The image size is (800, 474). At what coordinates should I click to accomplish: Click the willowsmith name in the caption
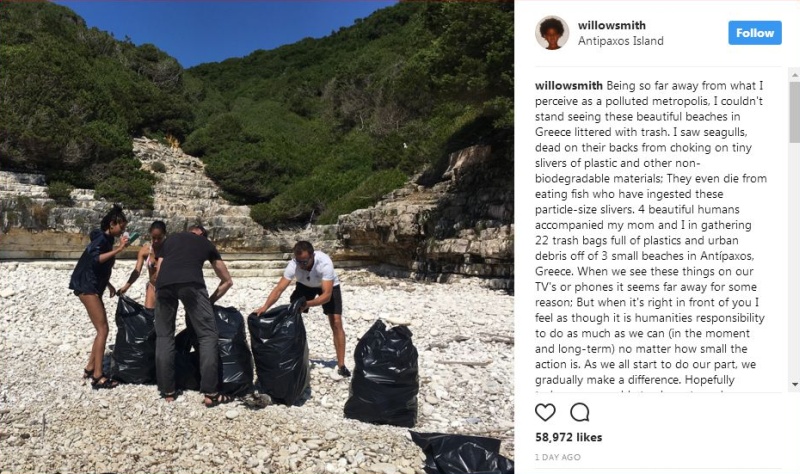tap(568, 85)
